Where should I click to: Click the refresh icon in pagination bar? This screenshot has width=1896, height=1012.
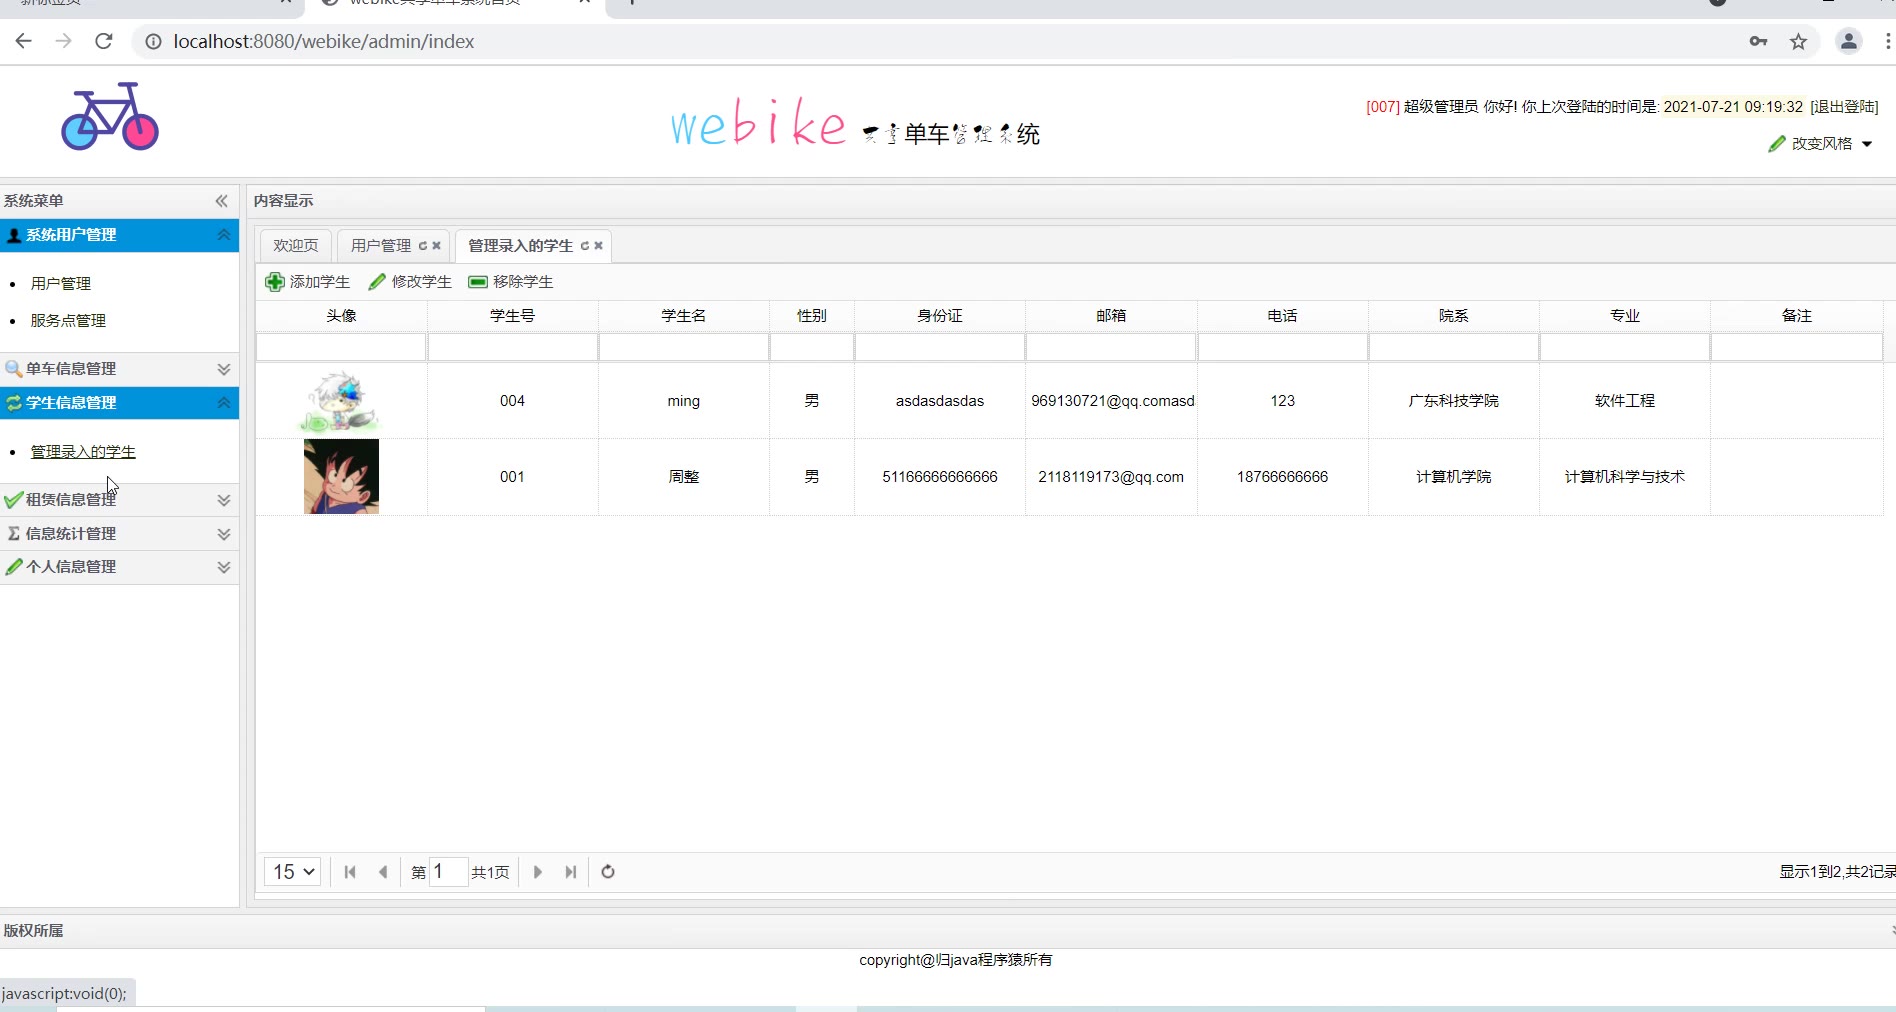tap(608, 872)
